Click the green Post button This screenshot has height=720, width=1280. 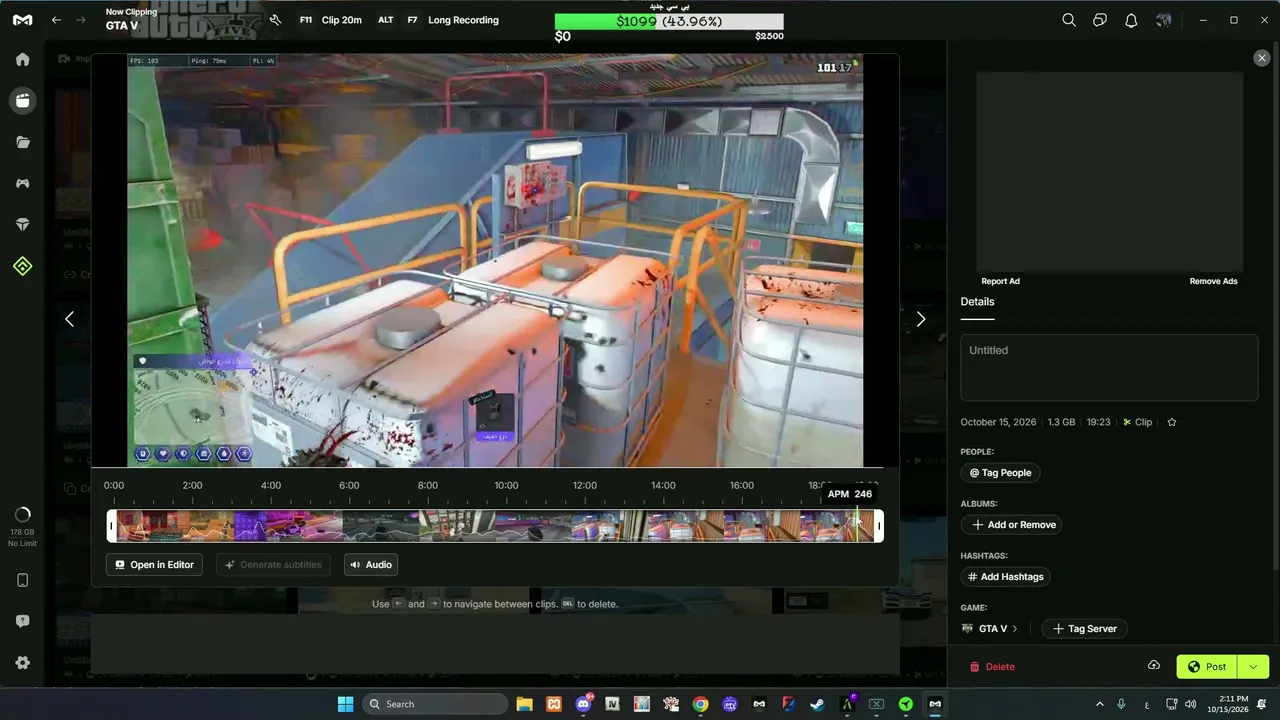coord(1207,667)
